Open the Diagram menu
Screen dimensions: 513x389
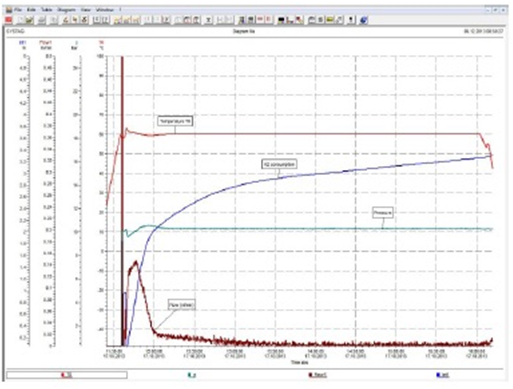66,10
